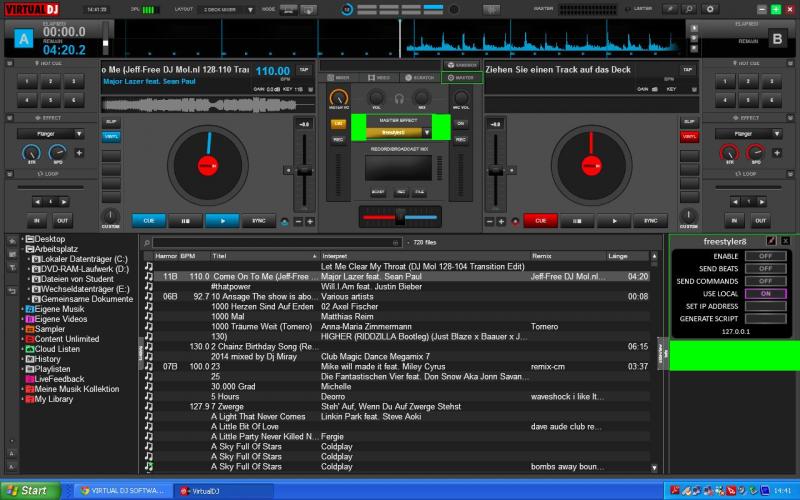This screenshot has height=500, width=800.
Task: Toggle VINYL mode on the left deck
Action: click(x=111, y=136)
